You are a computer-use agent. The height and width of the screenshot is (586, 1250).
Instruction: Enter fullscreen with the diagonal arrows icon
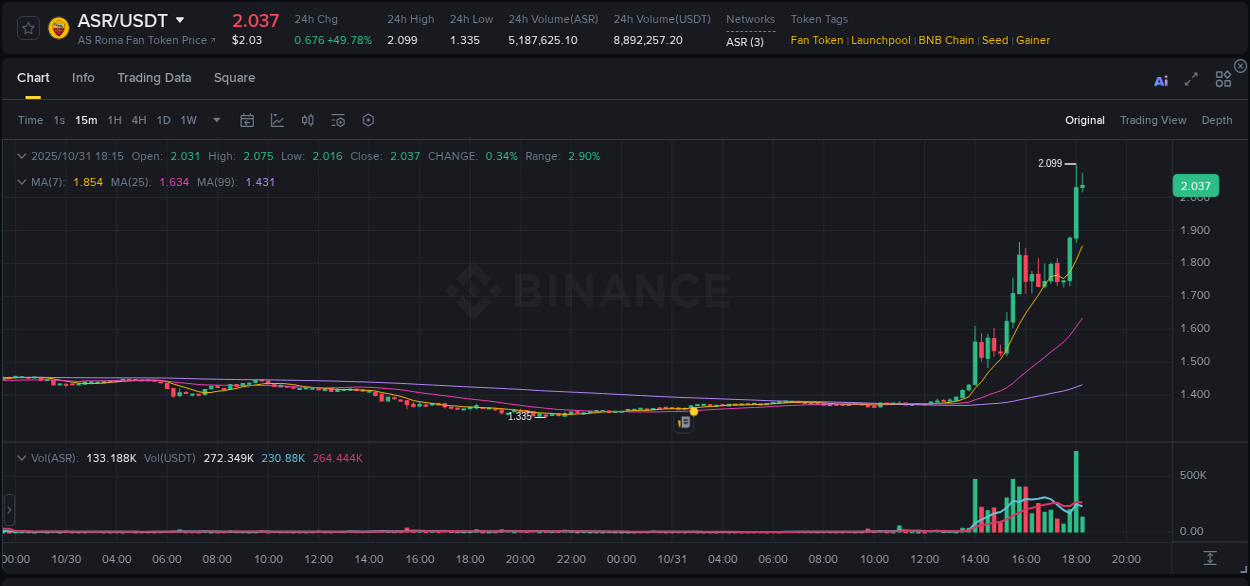1191,79
